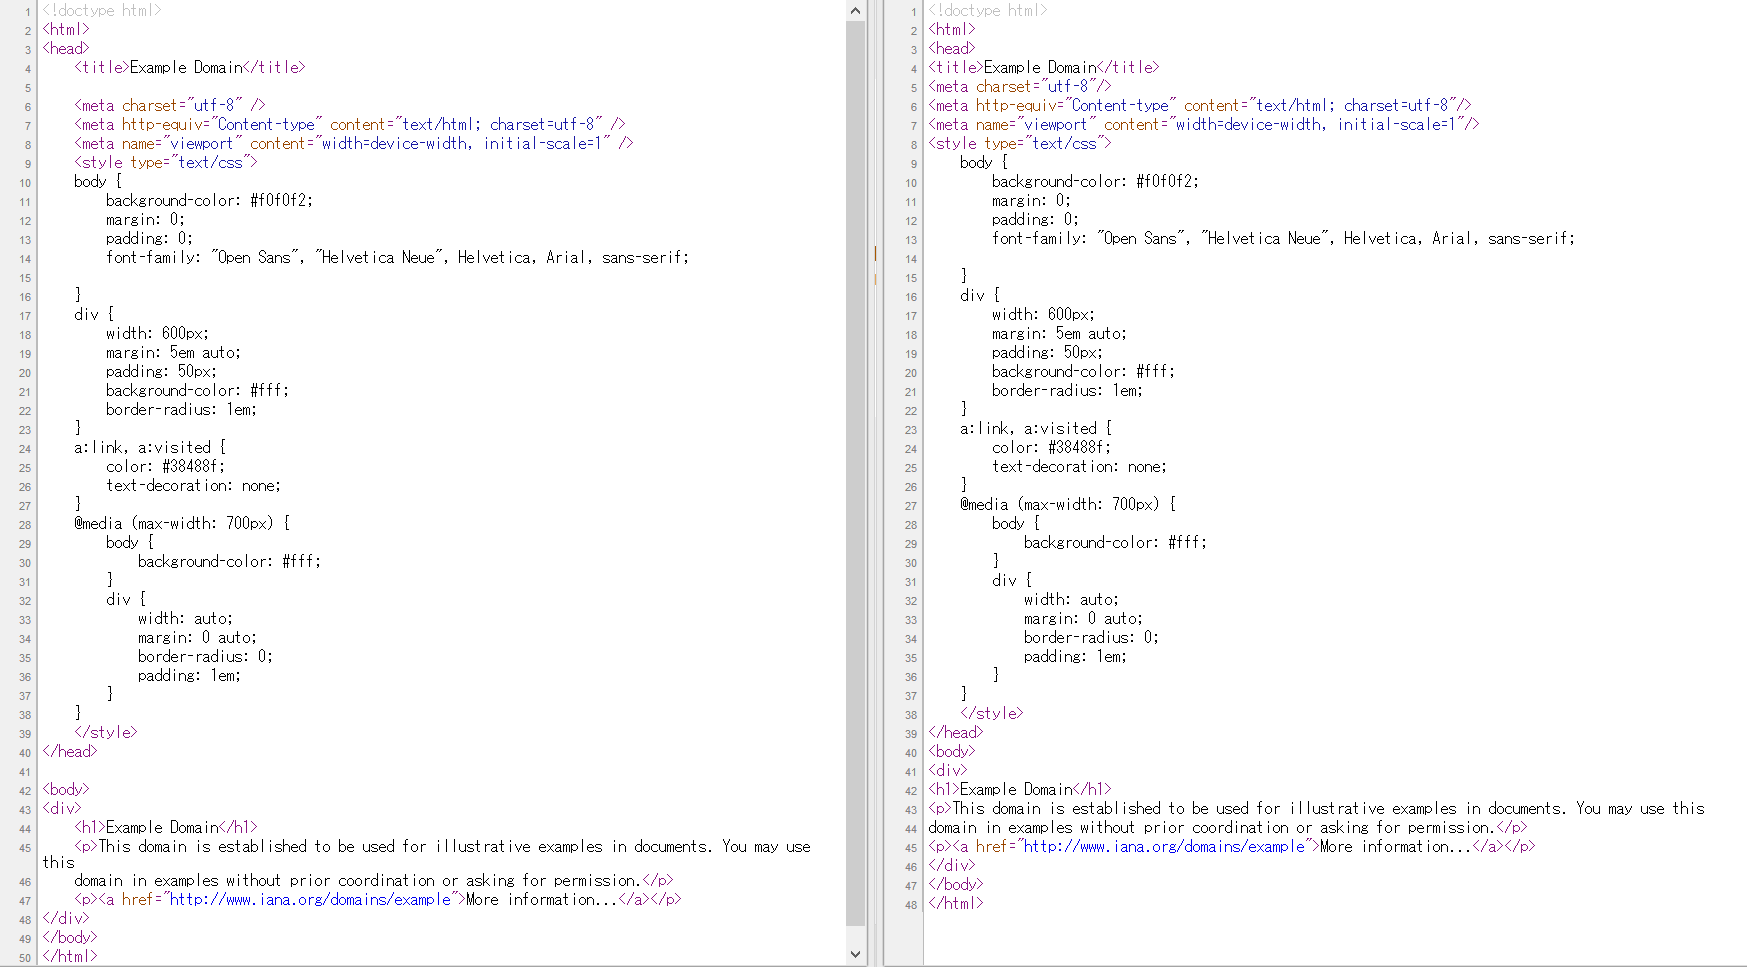This screenshot has height=967, width=1747.
Task: Click the http-equiv meta line in the right pane
Action: 1200,106
